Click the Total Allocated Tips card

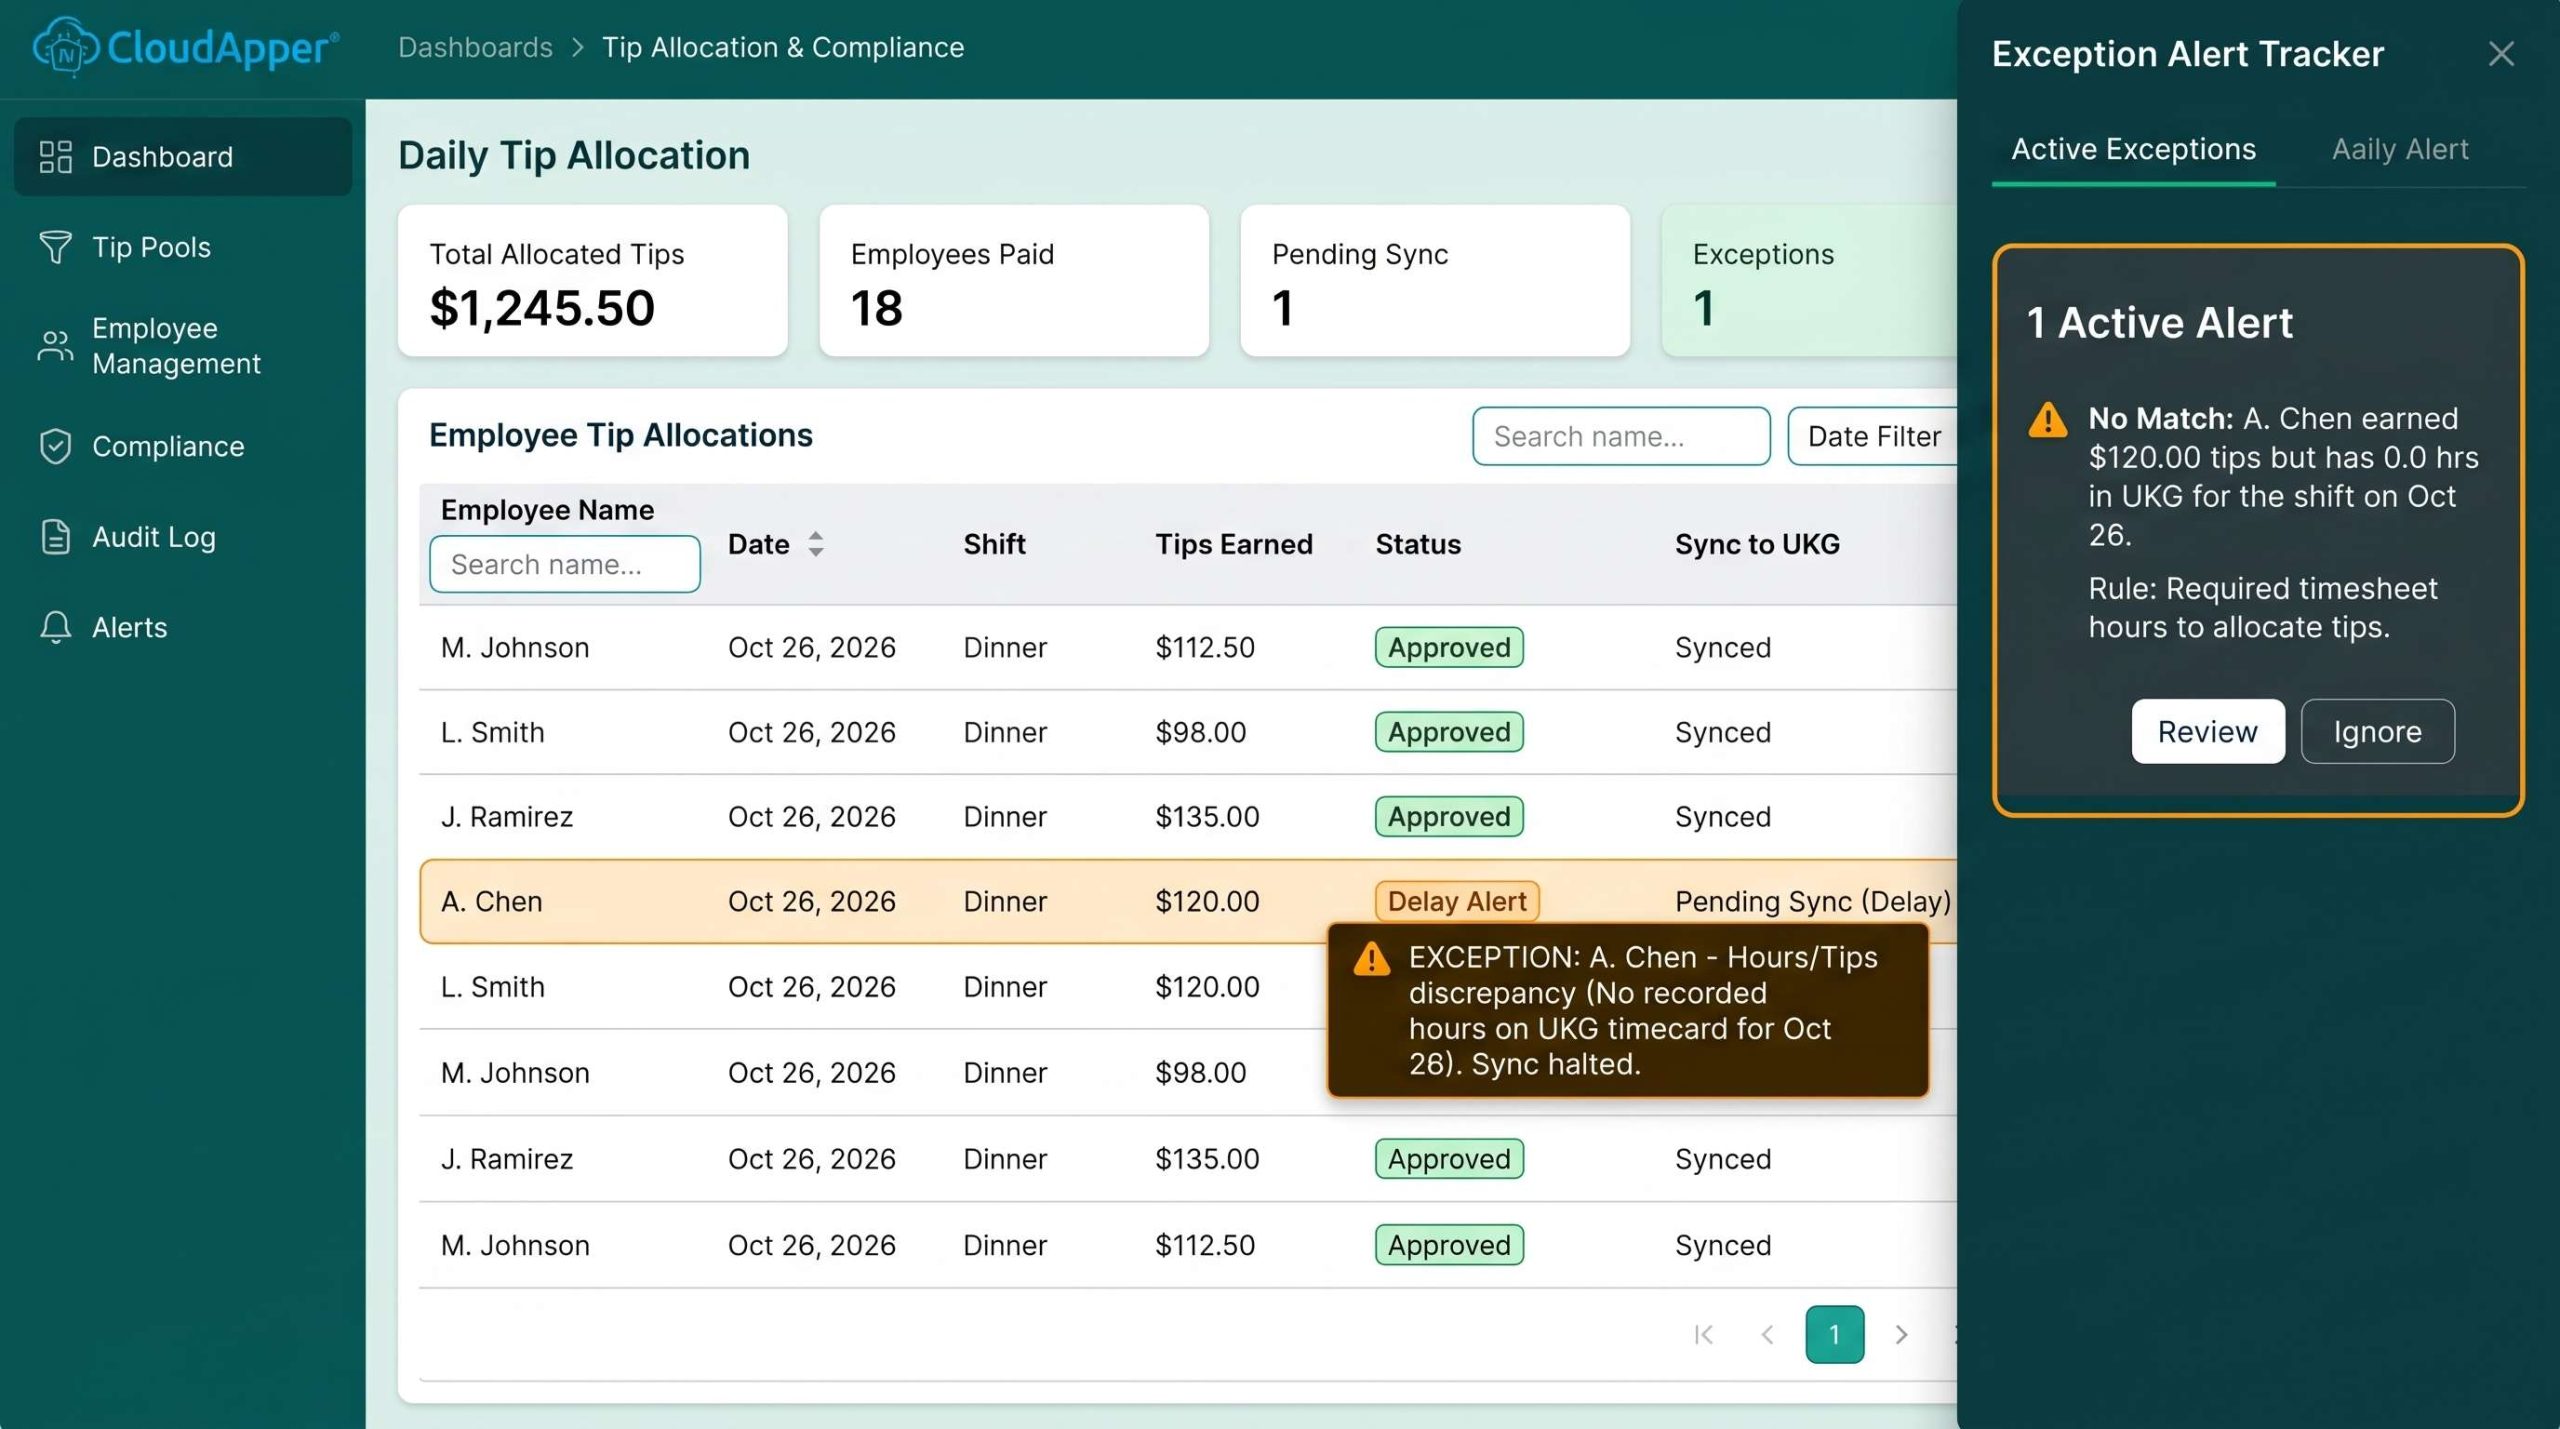pyautogui.click(x=592, y=280)
